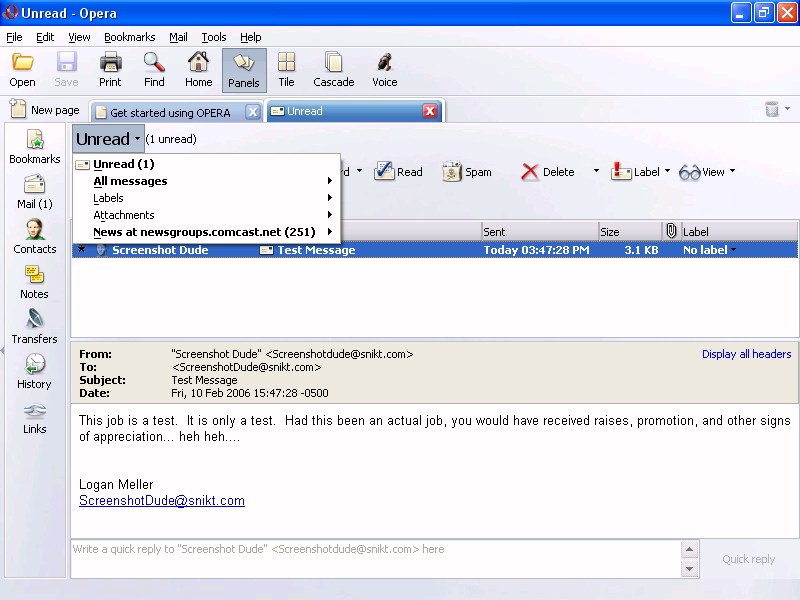Open the Delete dropdown arrow
The image size is (800, 600).
tap(596, 171)
